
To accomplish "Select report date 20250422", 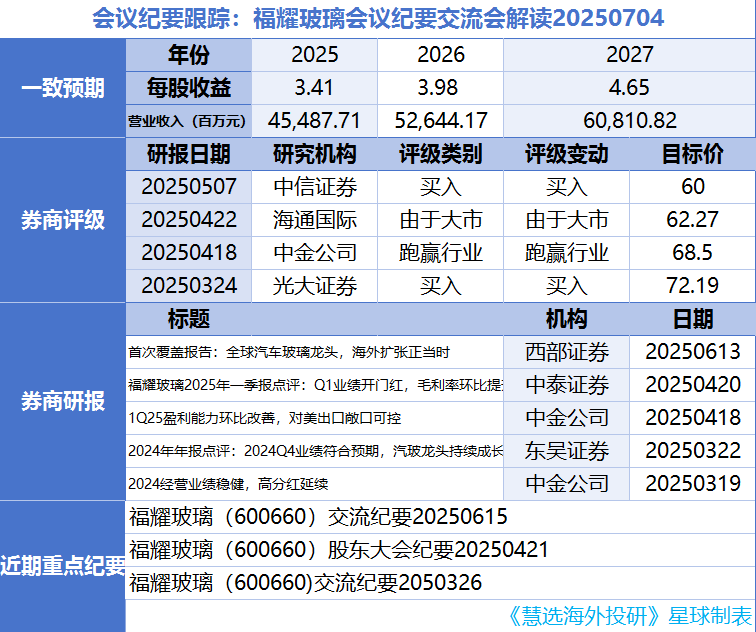I will 189,220.
